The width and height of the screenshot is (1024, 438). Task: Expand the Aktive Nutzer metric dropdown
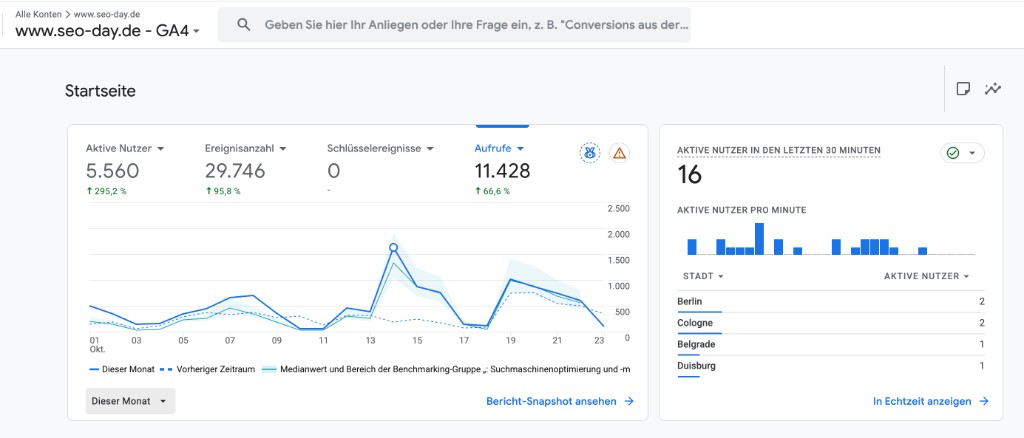161,149
